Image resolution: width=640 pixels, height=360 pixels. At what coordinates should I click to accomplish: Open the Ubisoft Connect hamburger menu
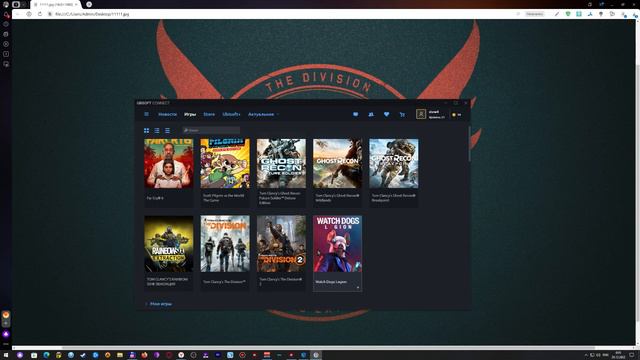[x=147, y=114]
